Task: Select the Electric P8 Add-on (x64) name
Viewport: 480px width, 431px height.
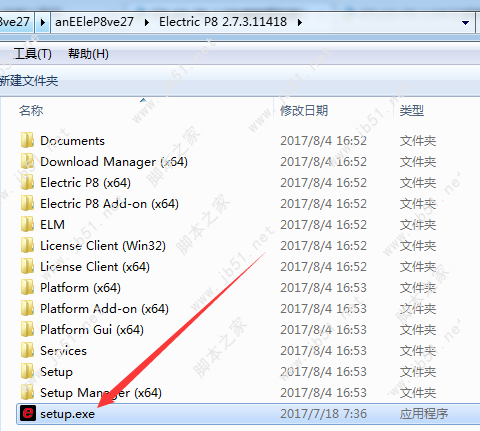Action: coord(110,204)
